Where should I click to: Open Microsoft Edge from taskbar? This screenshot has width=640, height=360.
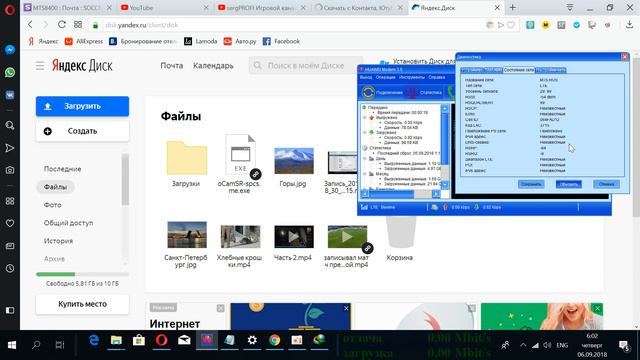[94, 340]
